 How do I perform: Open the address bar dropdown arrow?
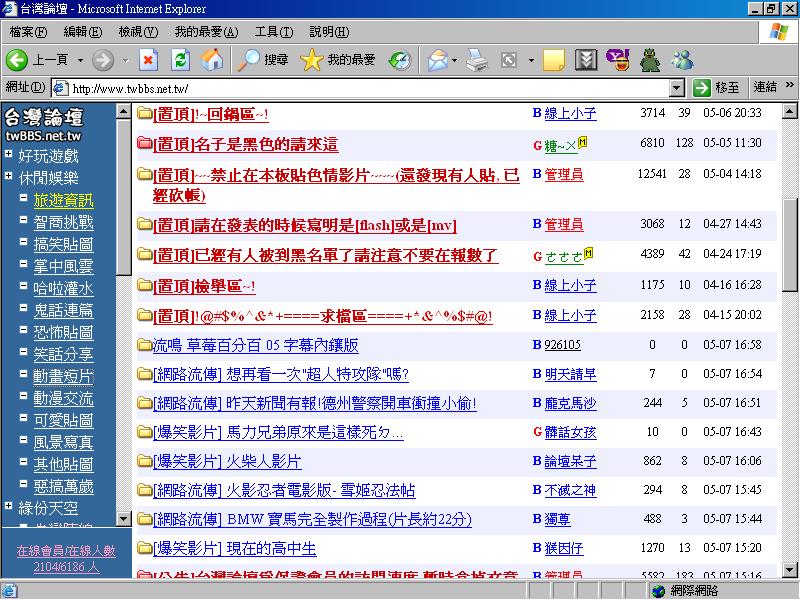(677, 88)
